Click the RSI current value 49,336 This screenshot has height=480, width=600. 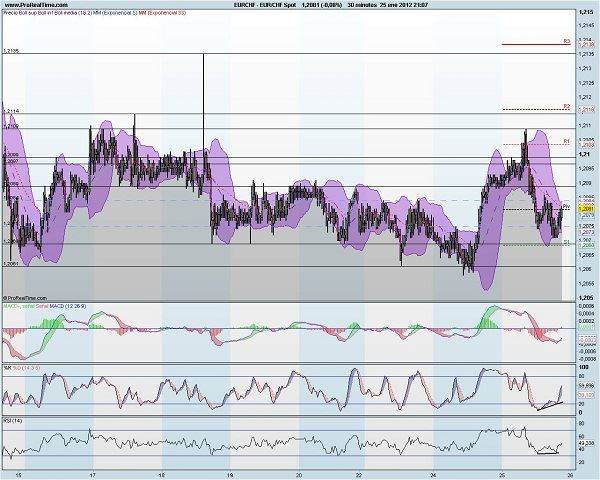pos(586,443)
